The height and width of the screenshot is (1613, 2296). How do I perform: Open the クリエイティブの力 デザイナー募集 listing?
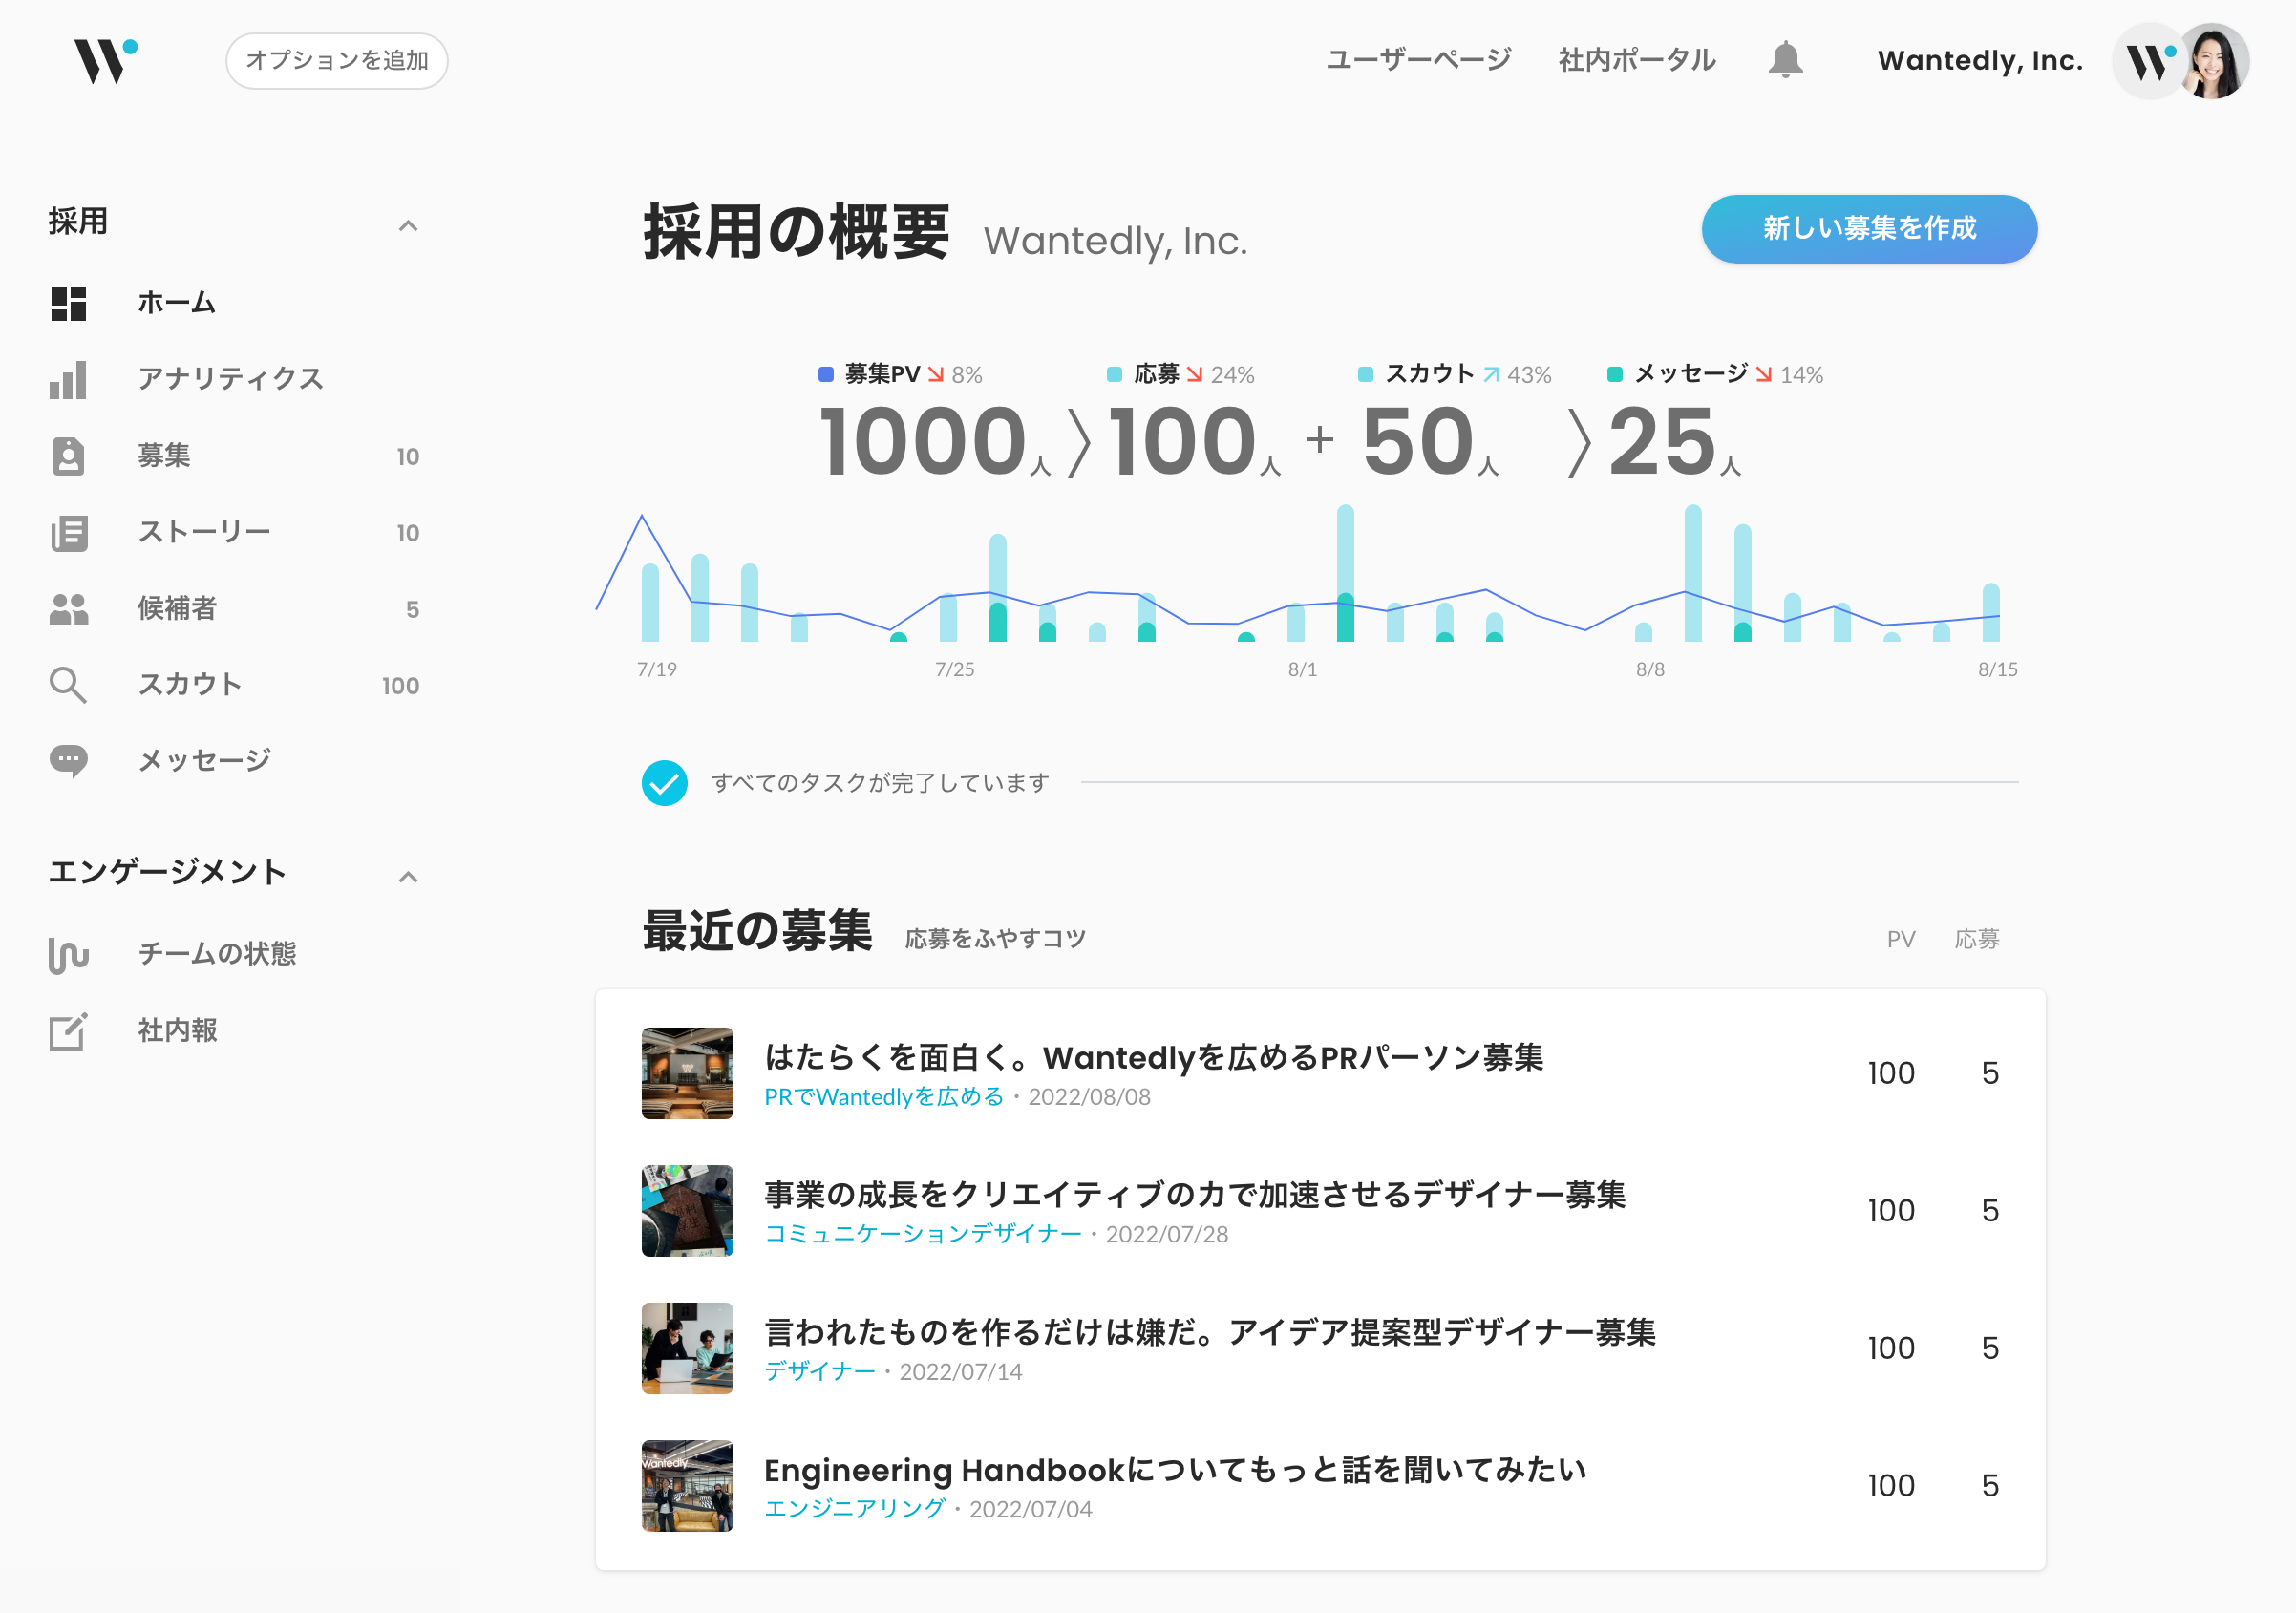[1195, 1195]
